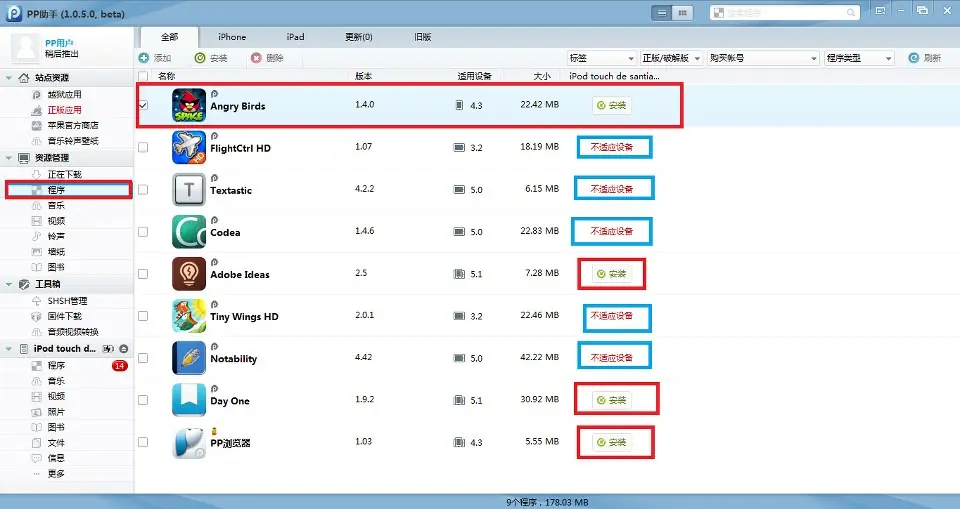Check the Tiny Wings HD row checkbox

[143, 315]
